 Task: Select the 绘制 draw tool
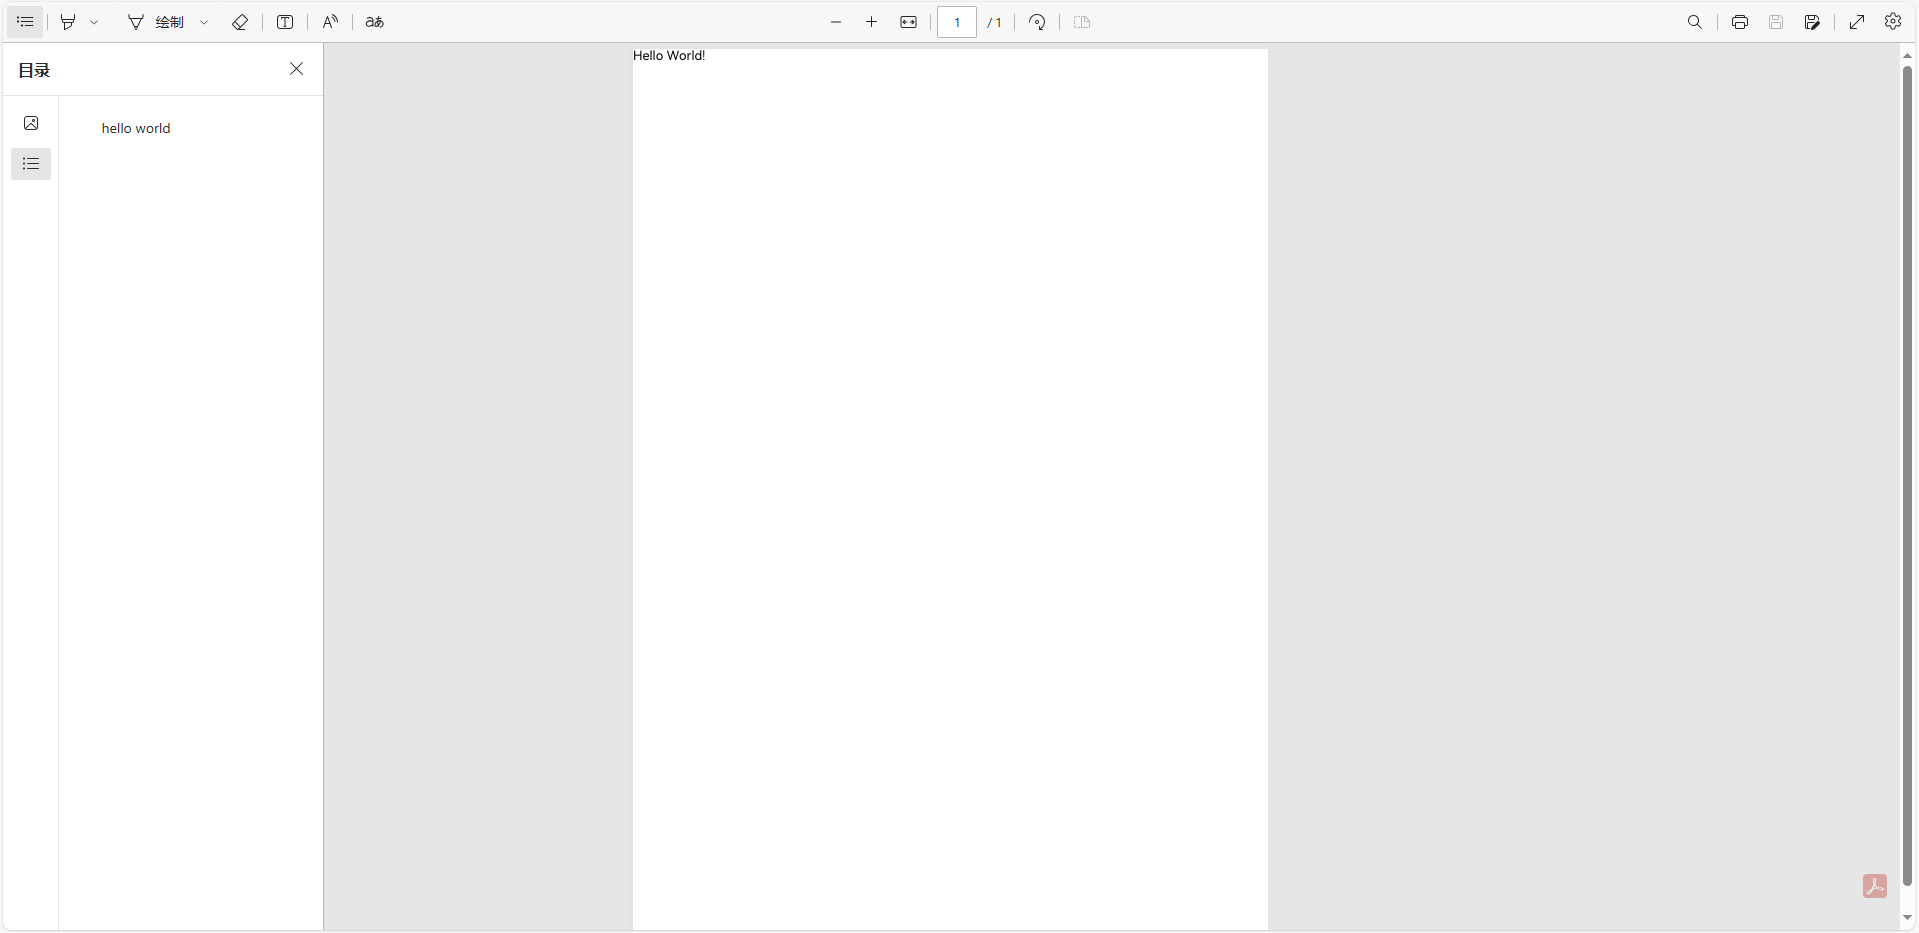(156, 22)
